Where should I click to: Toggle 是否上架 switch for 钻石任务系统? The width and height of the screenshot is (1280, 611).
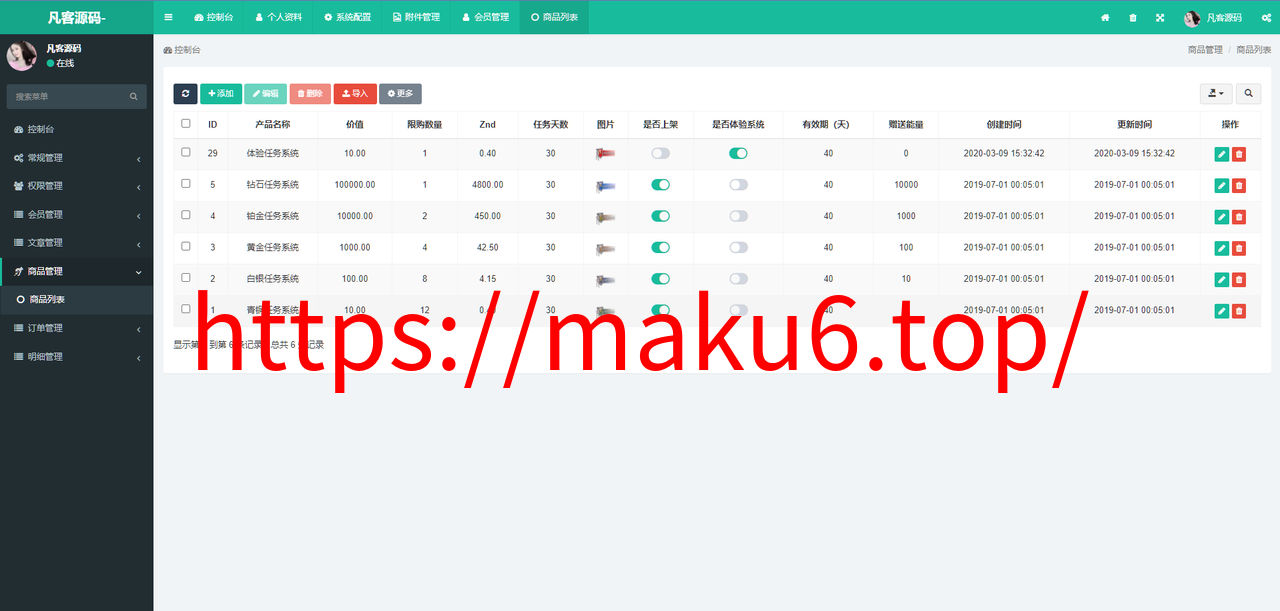point(660,185)
